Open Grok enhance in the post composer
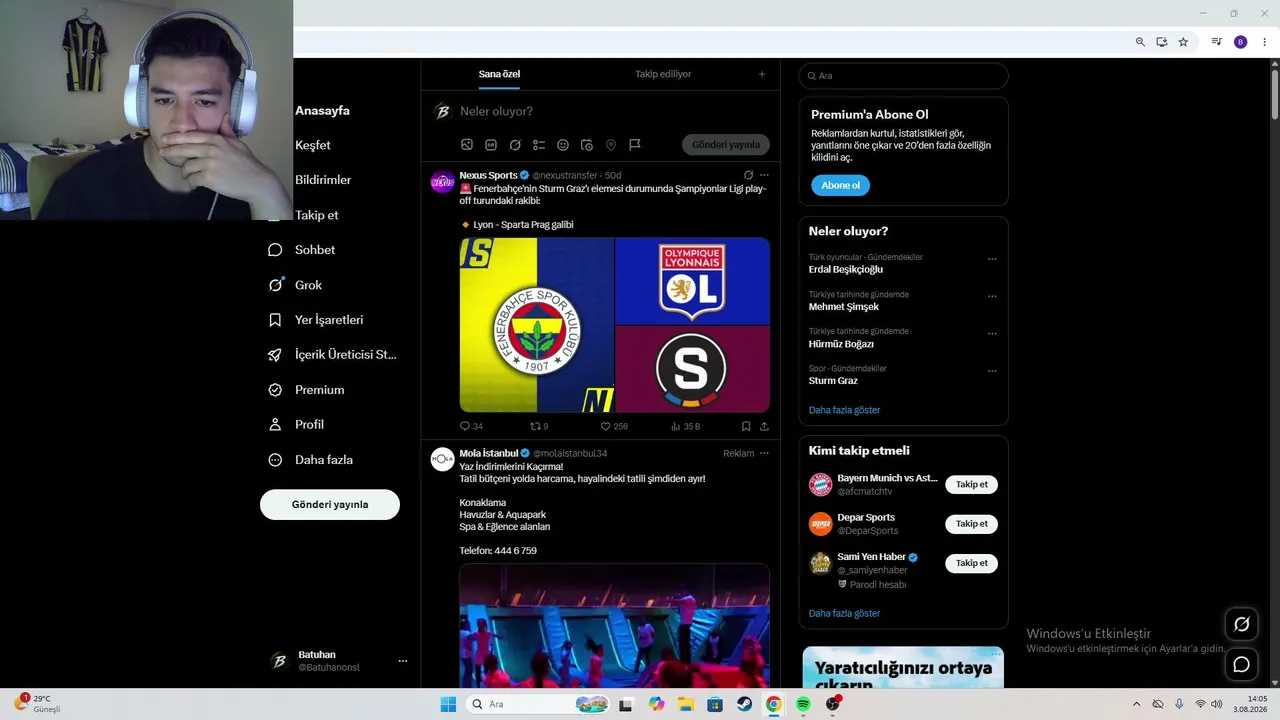Image resolution: width=1280 pixels, height=720 pixels. coord(515,145)
